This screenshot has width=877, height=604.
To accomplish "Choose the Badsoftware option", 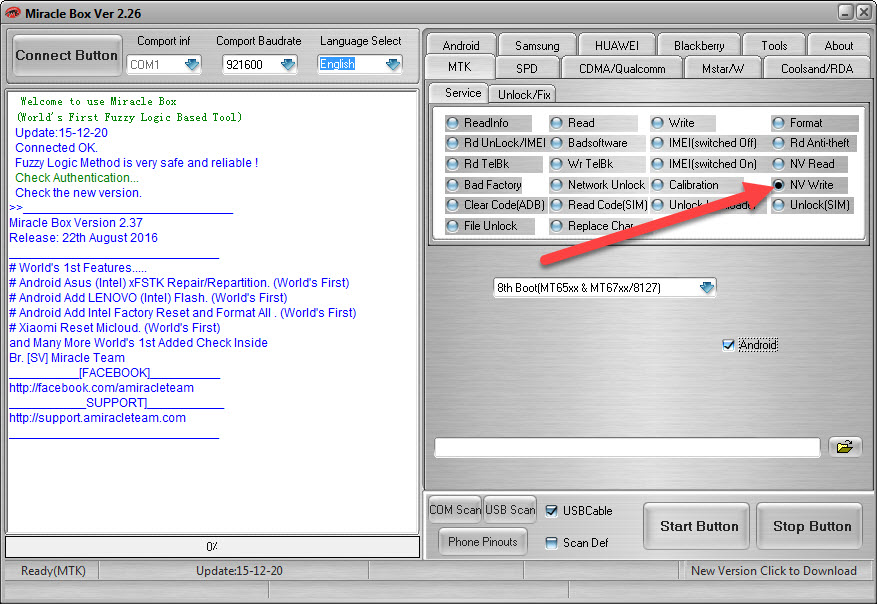I will point(596,143).
